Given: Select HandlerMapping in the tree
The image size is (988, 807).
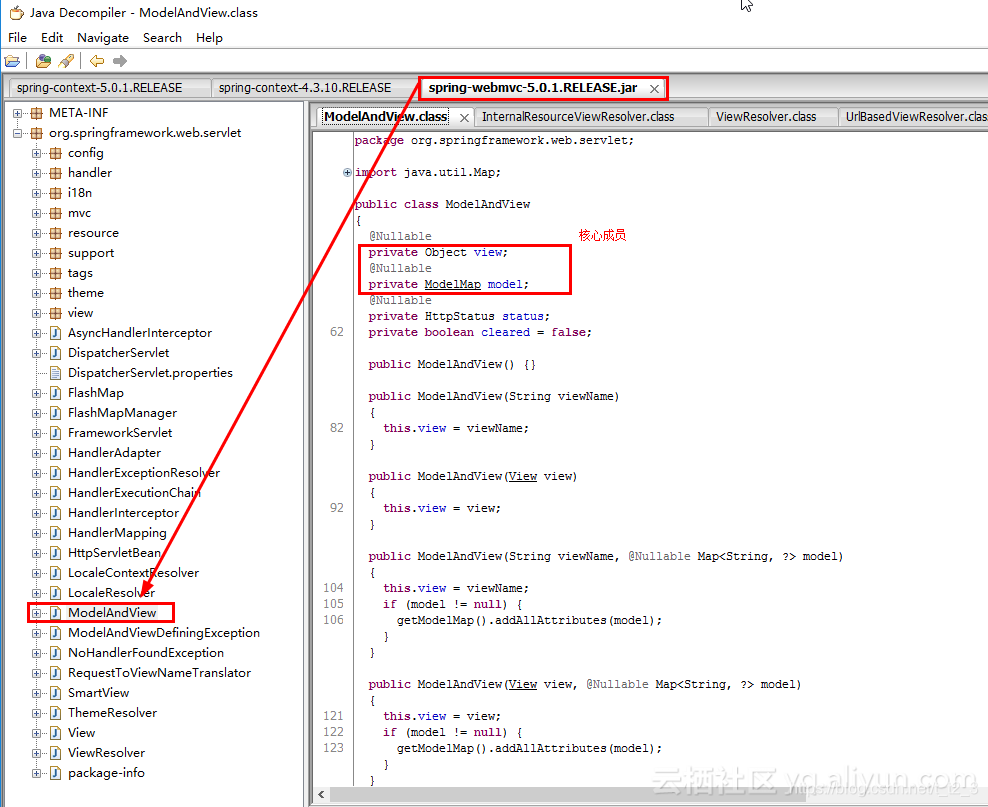Looking at the screenshot, I should [117, 533].
